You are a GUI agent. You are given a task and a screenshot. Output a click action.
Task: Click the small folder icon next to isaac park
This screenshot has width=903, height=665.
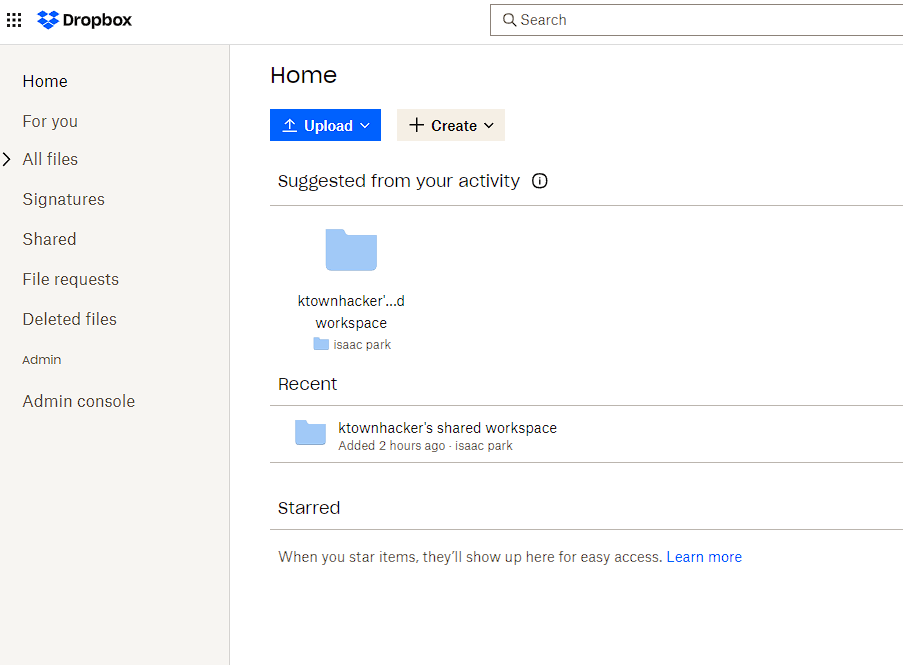(320, 344)
